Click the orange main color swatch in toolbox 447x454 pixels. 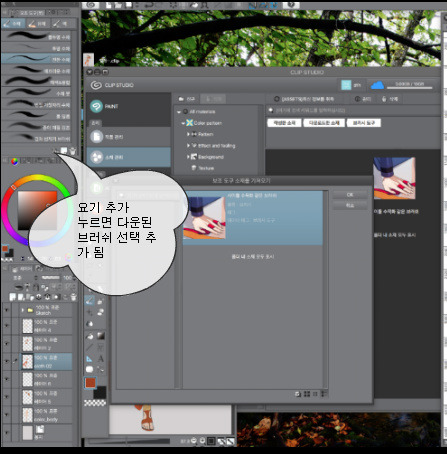point(90,383)
